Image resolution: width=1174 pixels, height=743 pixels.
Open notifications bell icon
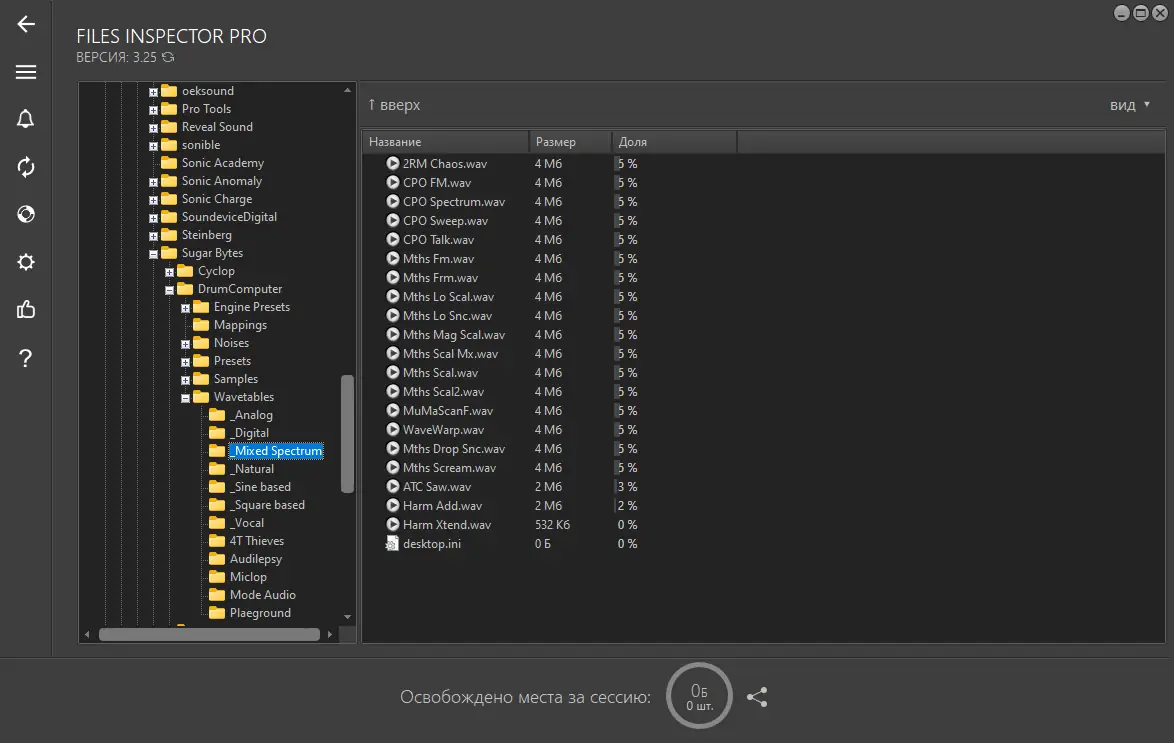[26, 119]
